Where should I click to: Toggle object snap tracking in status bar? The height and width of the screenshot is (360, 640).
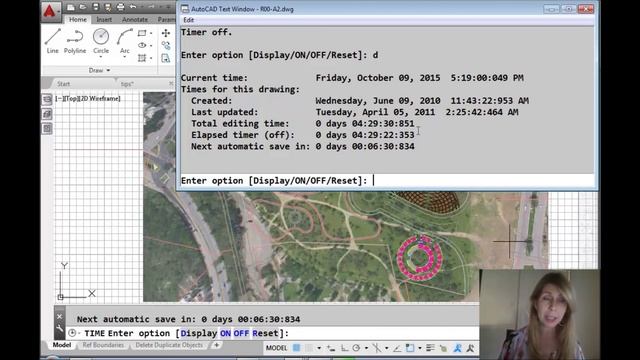tap(397, 348)
